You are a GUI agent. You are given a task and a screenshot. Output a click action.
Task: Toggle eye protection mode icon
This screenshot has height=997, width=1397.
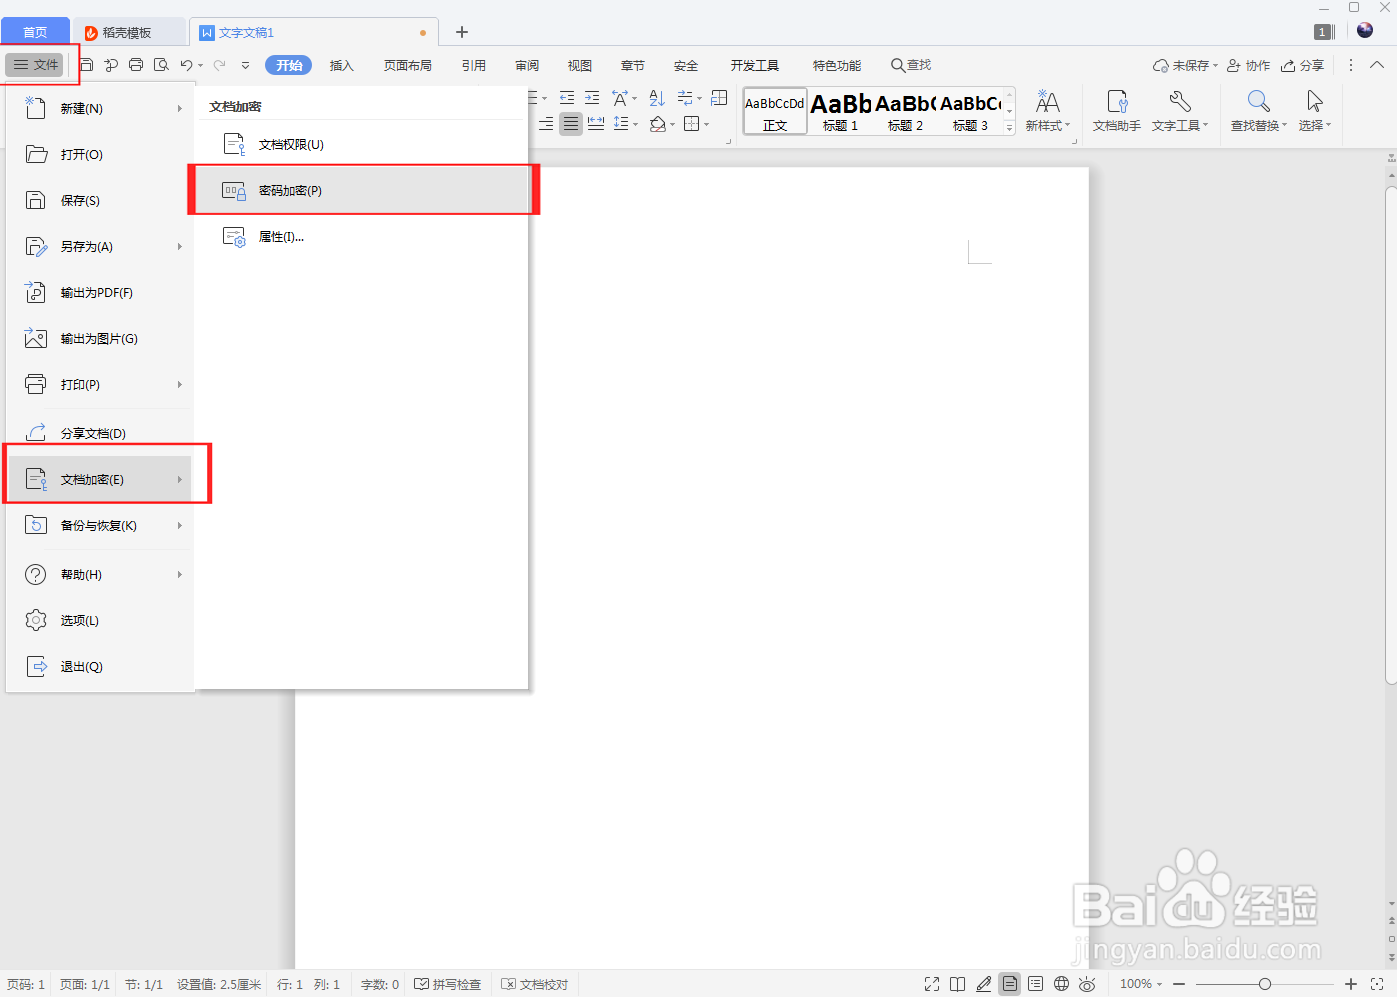click(1088, 985)
